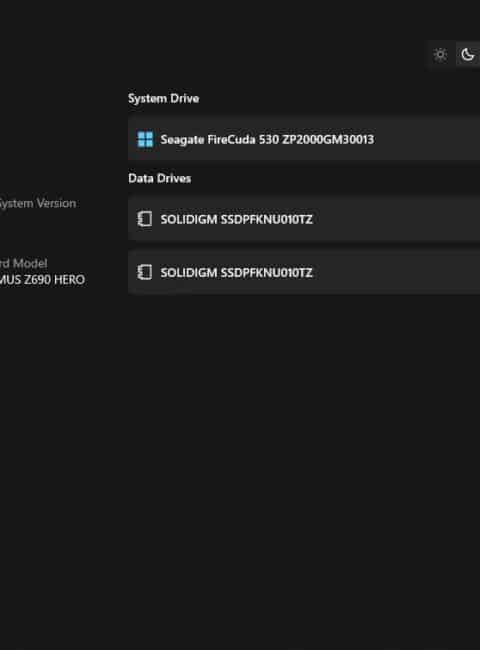Screen dimensions: 480x650
Task: Click the 'System Drive' heading
Action: click(x=163, y=98)
